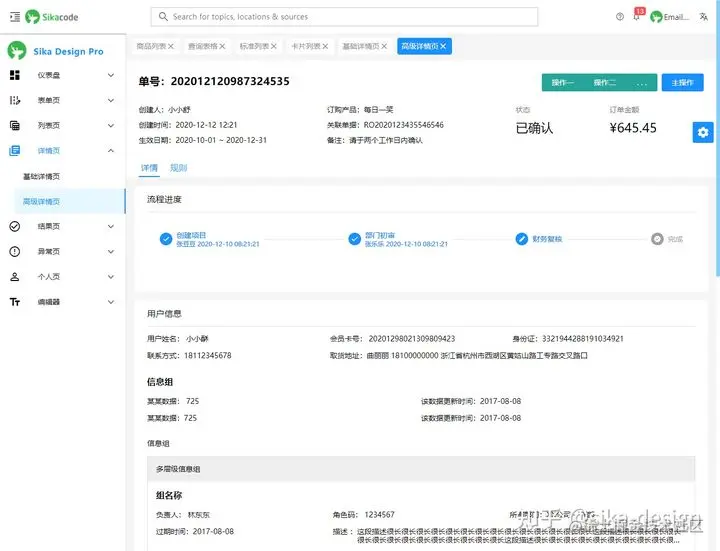The image size is (720, 551).
Task: Close the 卡片列表 tab
Action: click(x=325, y=46)
